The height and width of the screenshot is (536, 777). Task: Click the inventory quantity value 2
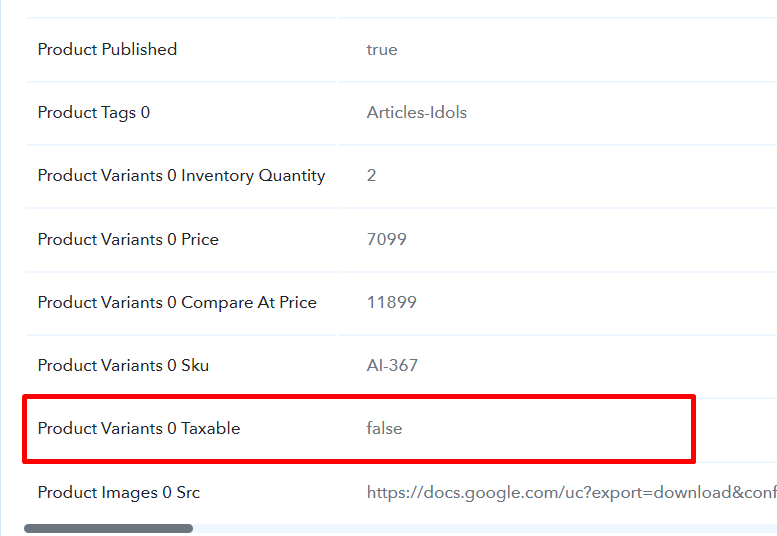click(371, 175)
